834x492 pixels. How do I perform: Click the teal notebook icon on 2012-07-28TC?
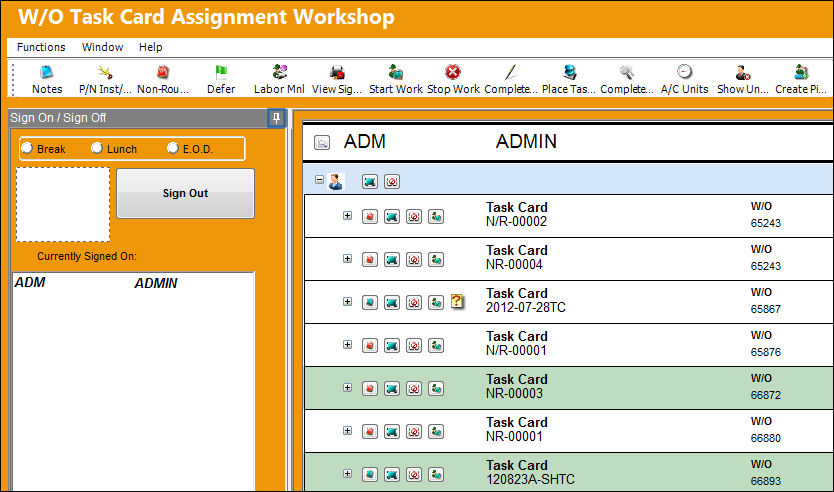pyautogui.click(x=370, y=303)
